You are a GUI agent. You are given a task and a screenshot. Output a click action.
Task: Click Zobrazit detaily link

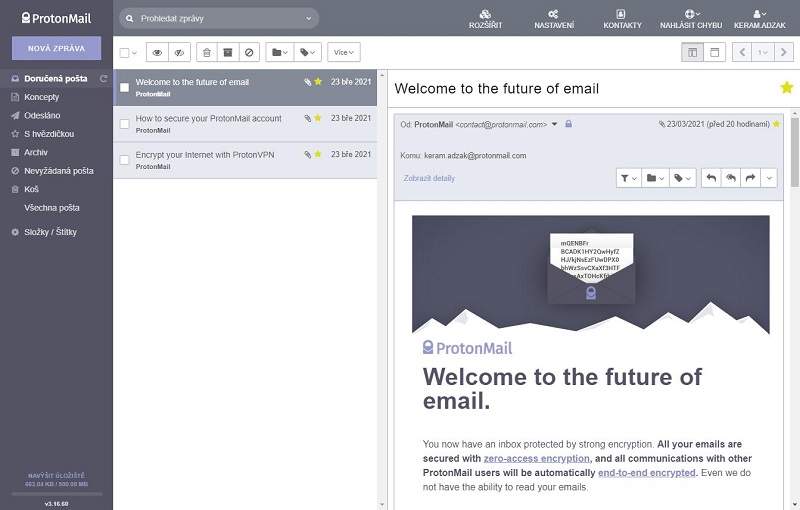(x=429, y=178)
